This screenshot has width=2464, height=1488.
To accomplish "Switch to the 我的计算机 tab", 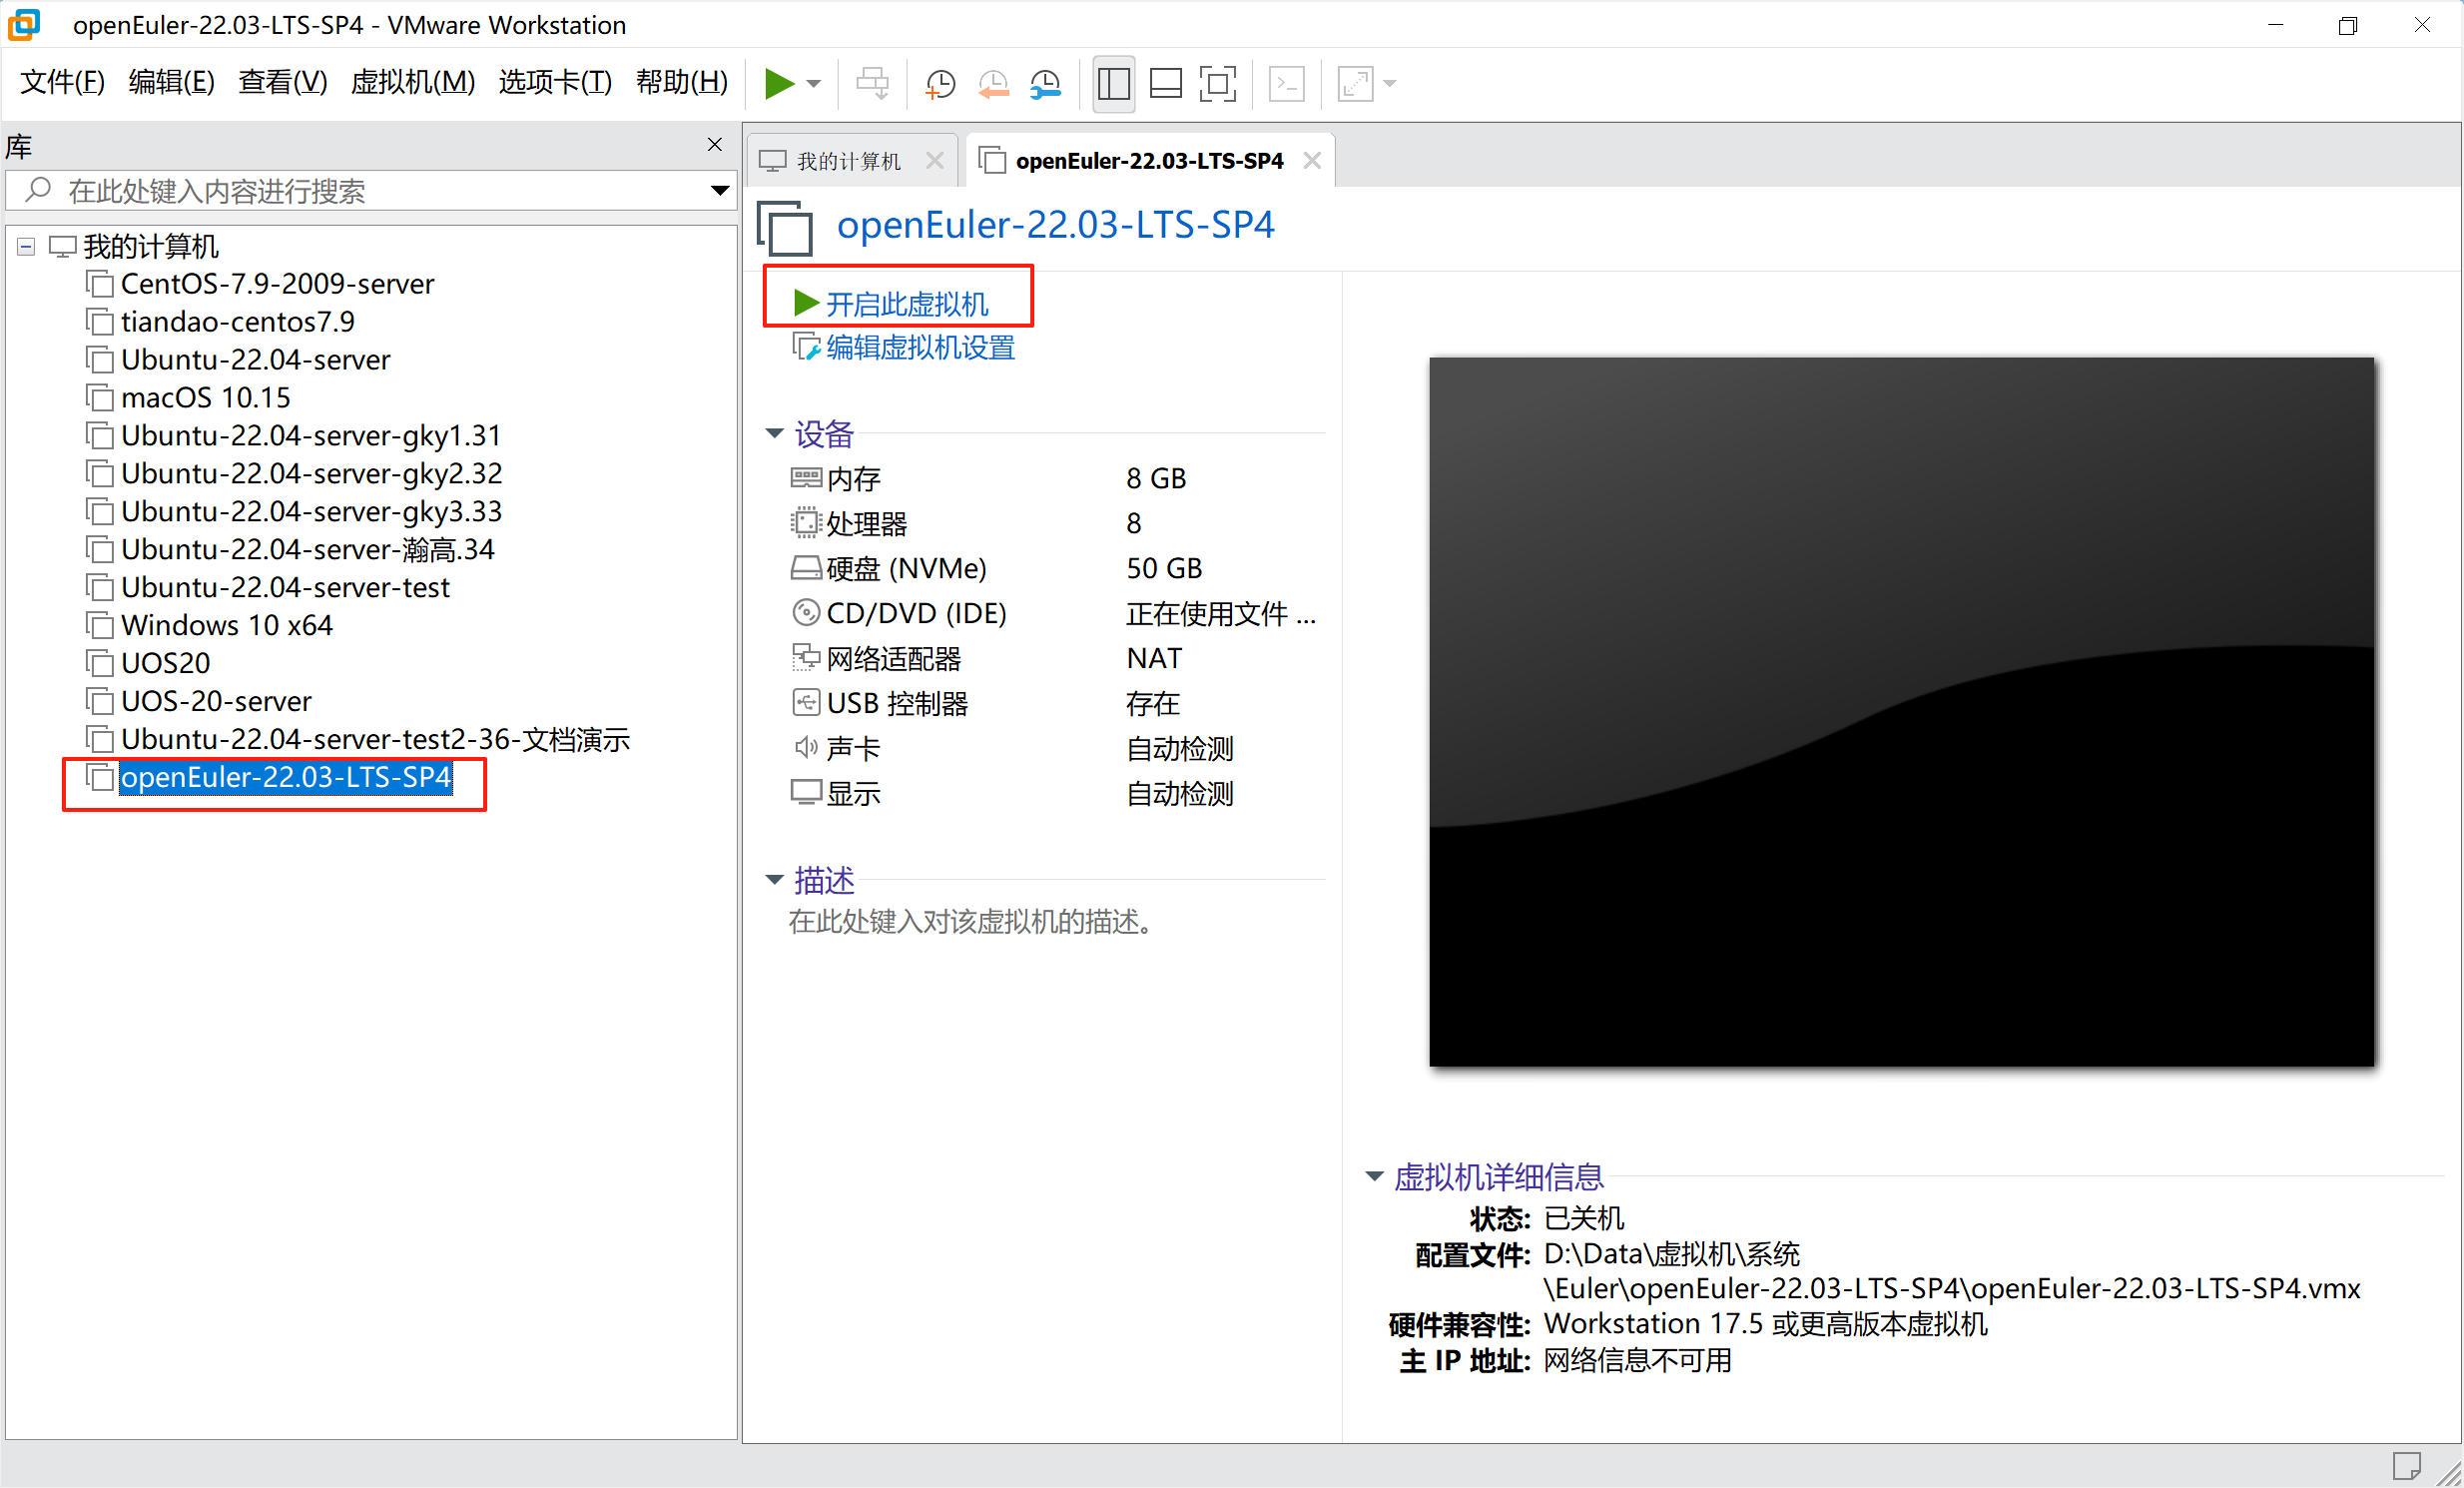I will pos(849,159).
